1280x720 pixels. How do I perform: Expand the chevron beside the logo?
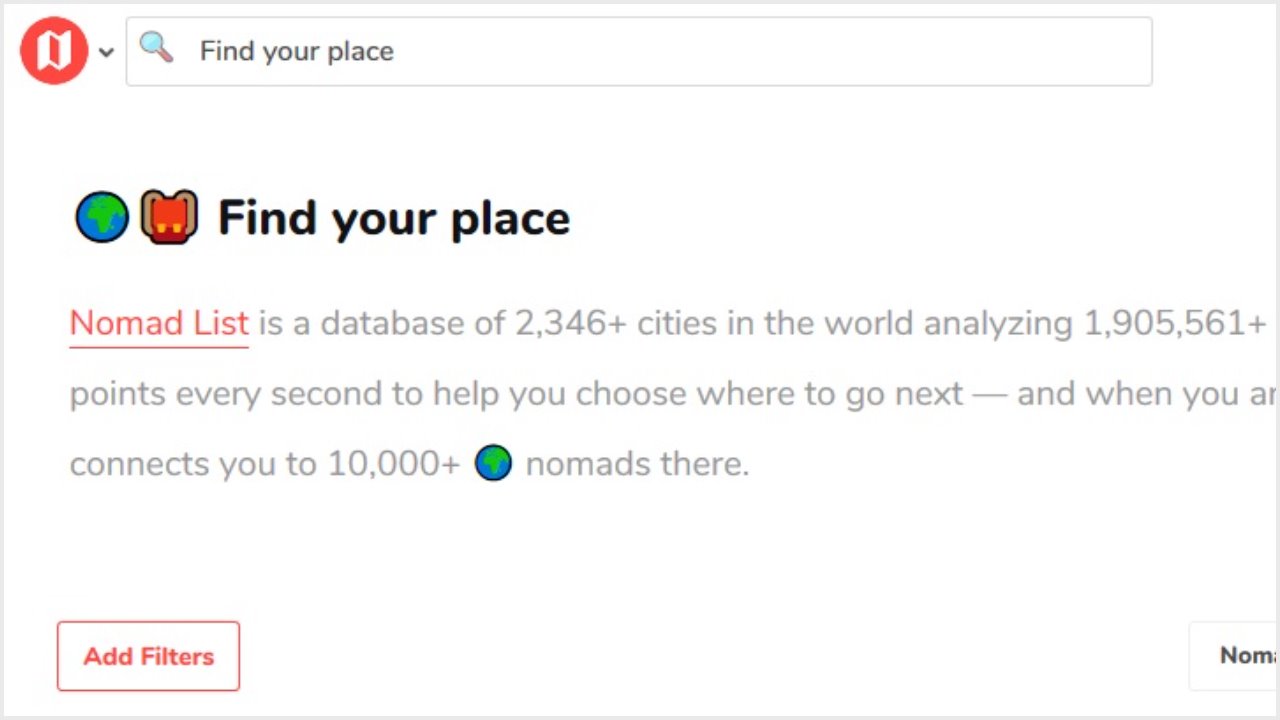[106, 53]
